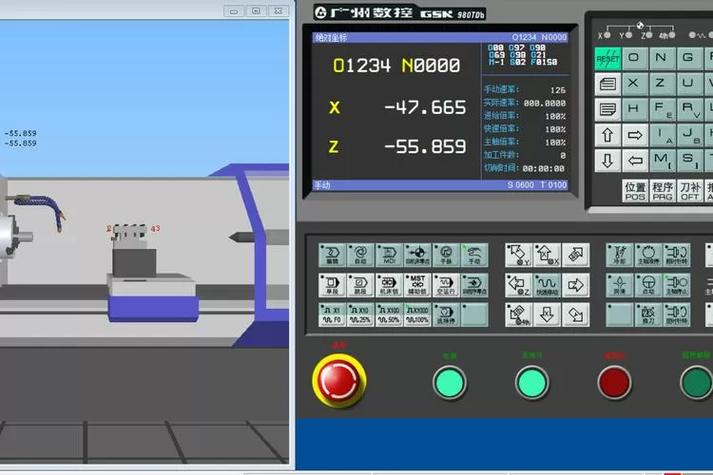Activate the lubrication (润滑) key

619,285
